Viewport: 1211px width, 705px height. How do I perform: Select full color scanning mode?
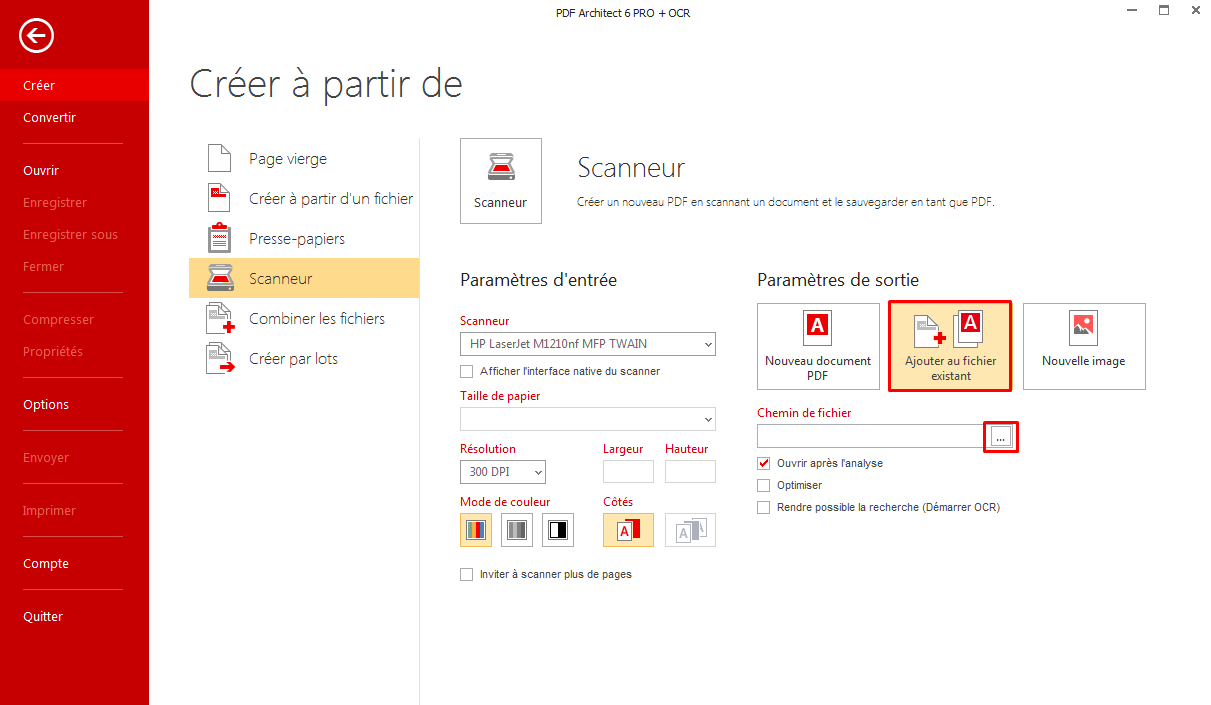click(x=476, y=530)
